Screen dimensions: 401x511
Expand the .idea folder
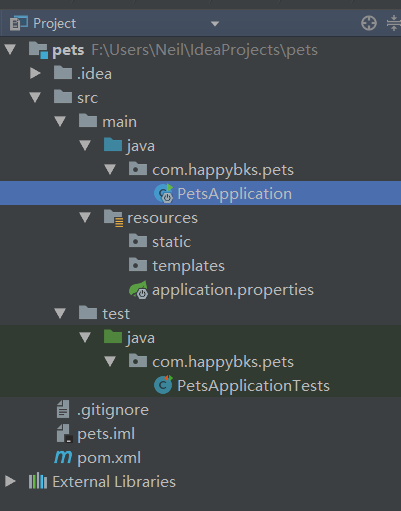tap(35, 73)
